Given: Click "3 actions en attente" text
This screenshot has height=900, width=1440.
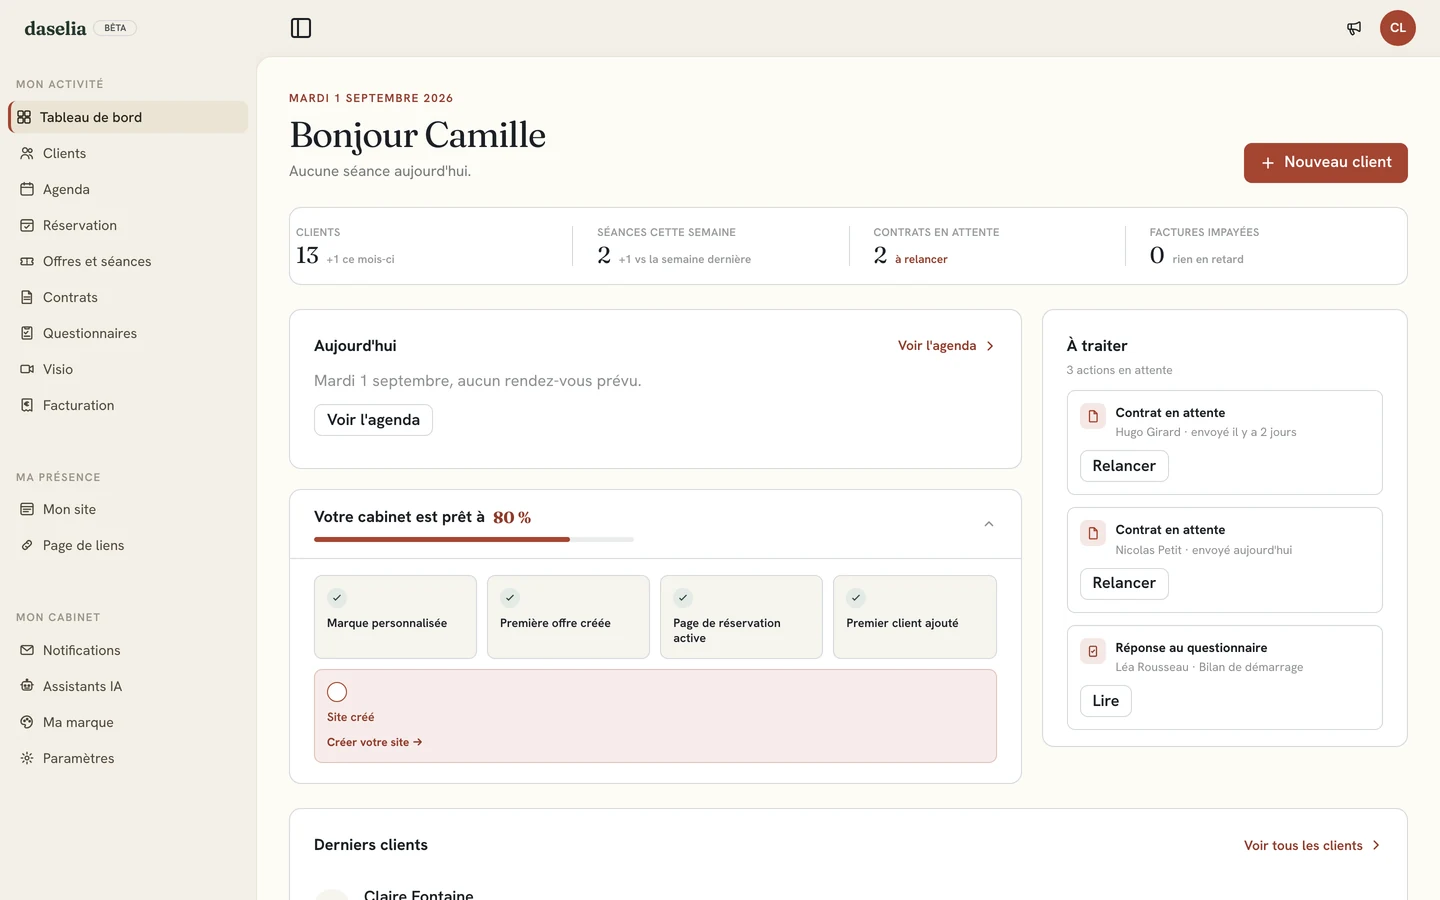Looking at the screenshot, I should point(1119,370).
